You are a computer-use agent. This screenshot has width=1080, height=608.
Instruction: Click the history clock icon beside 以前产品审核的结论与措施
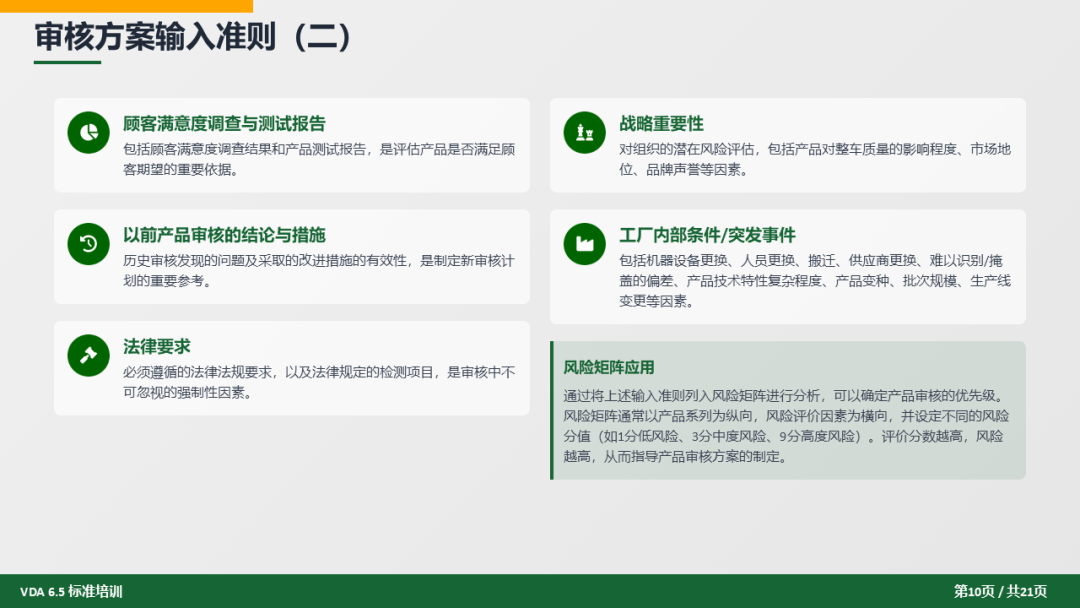tap(88, 244)
